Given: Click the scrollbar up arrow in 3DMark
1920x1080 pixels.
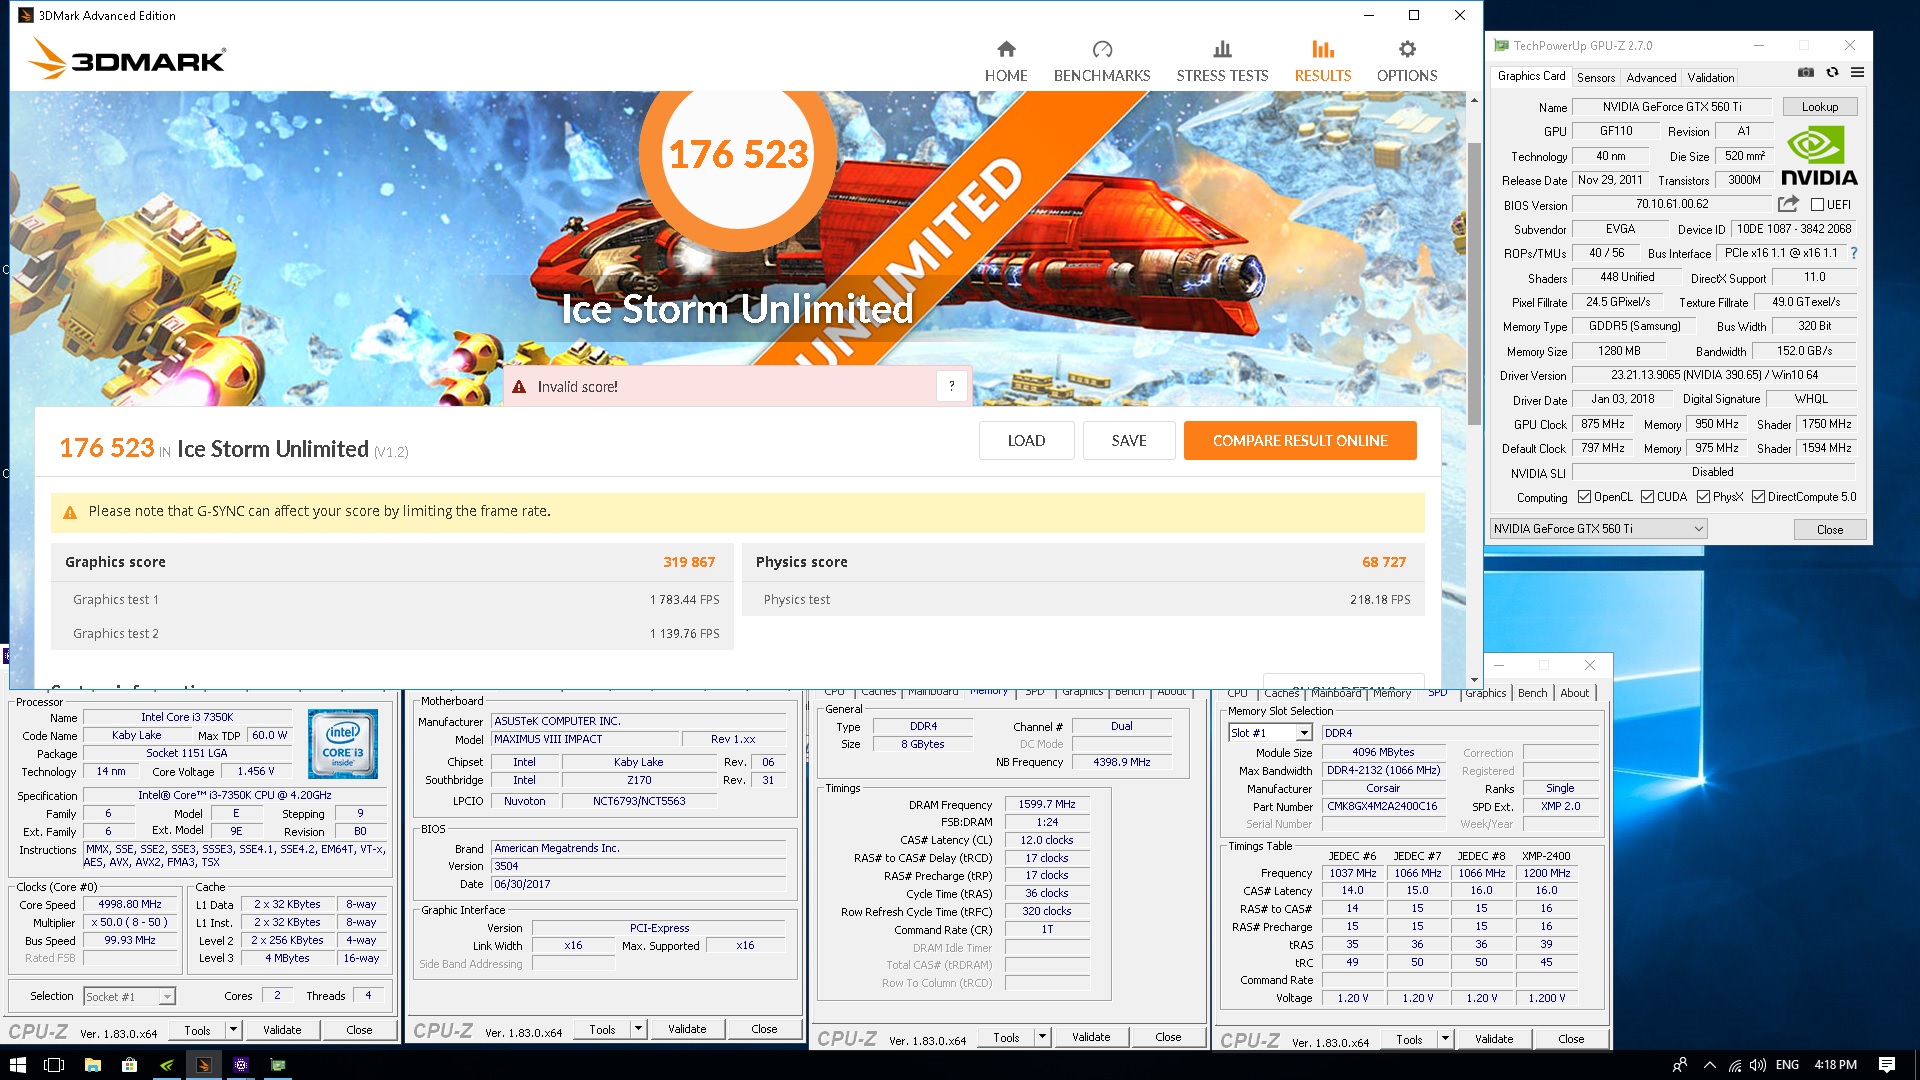Looking at the screenshot, I should 1474,100.
